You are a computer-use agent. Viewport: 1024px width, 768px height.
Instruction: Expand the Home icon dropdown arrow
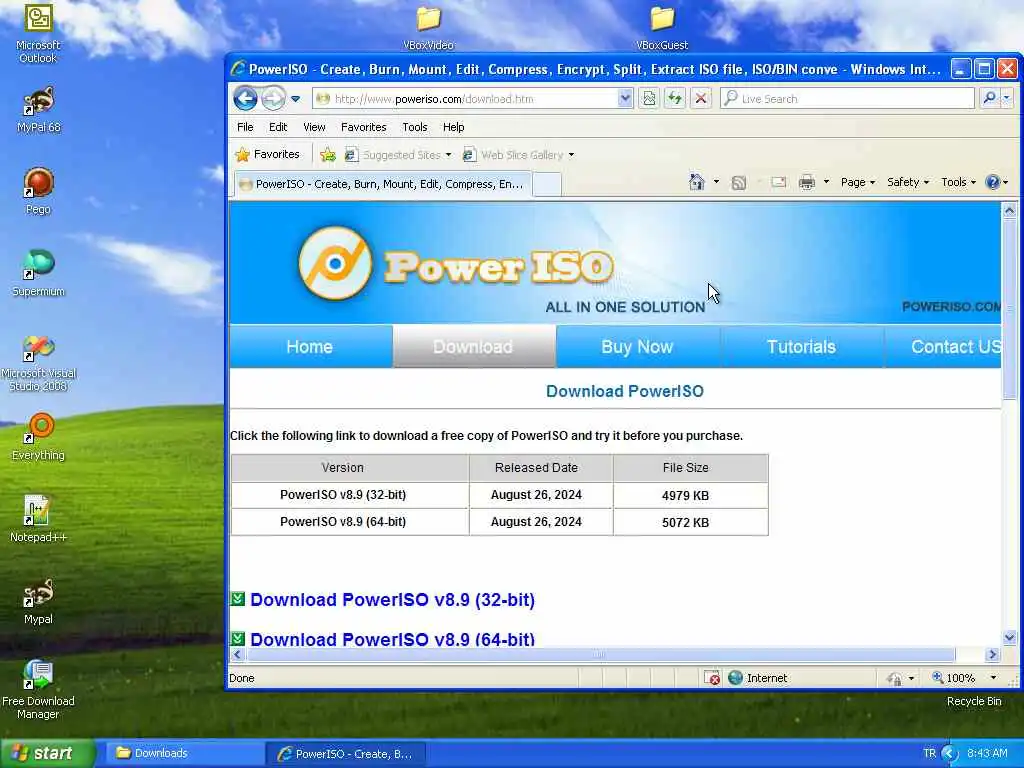point(716,182)
